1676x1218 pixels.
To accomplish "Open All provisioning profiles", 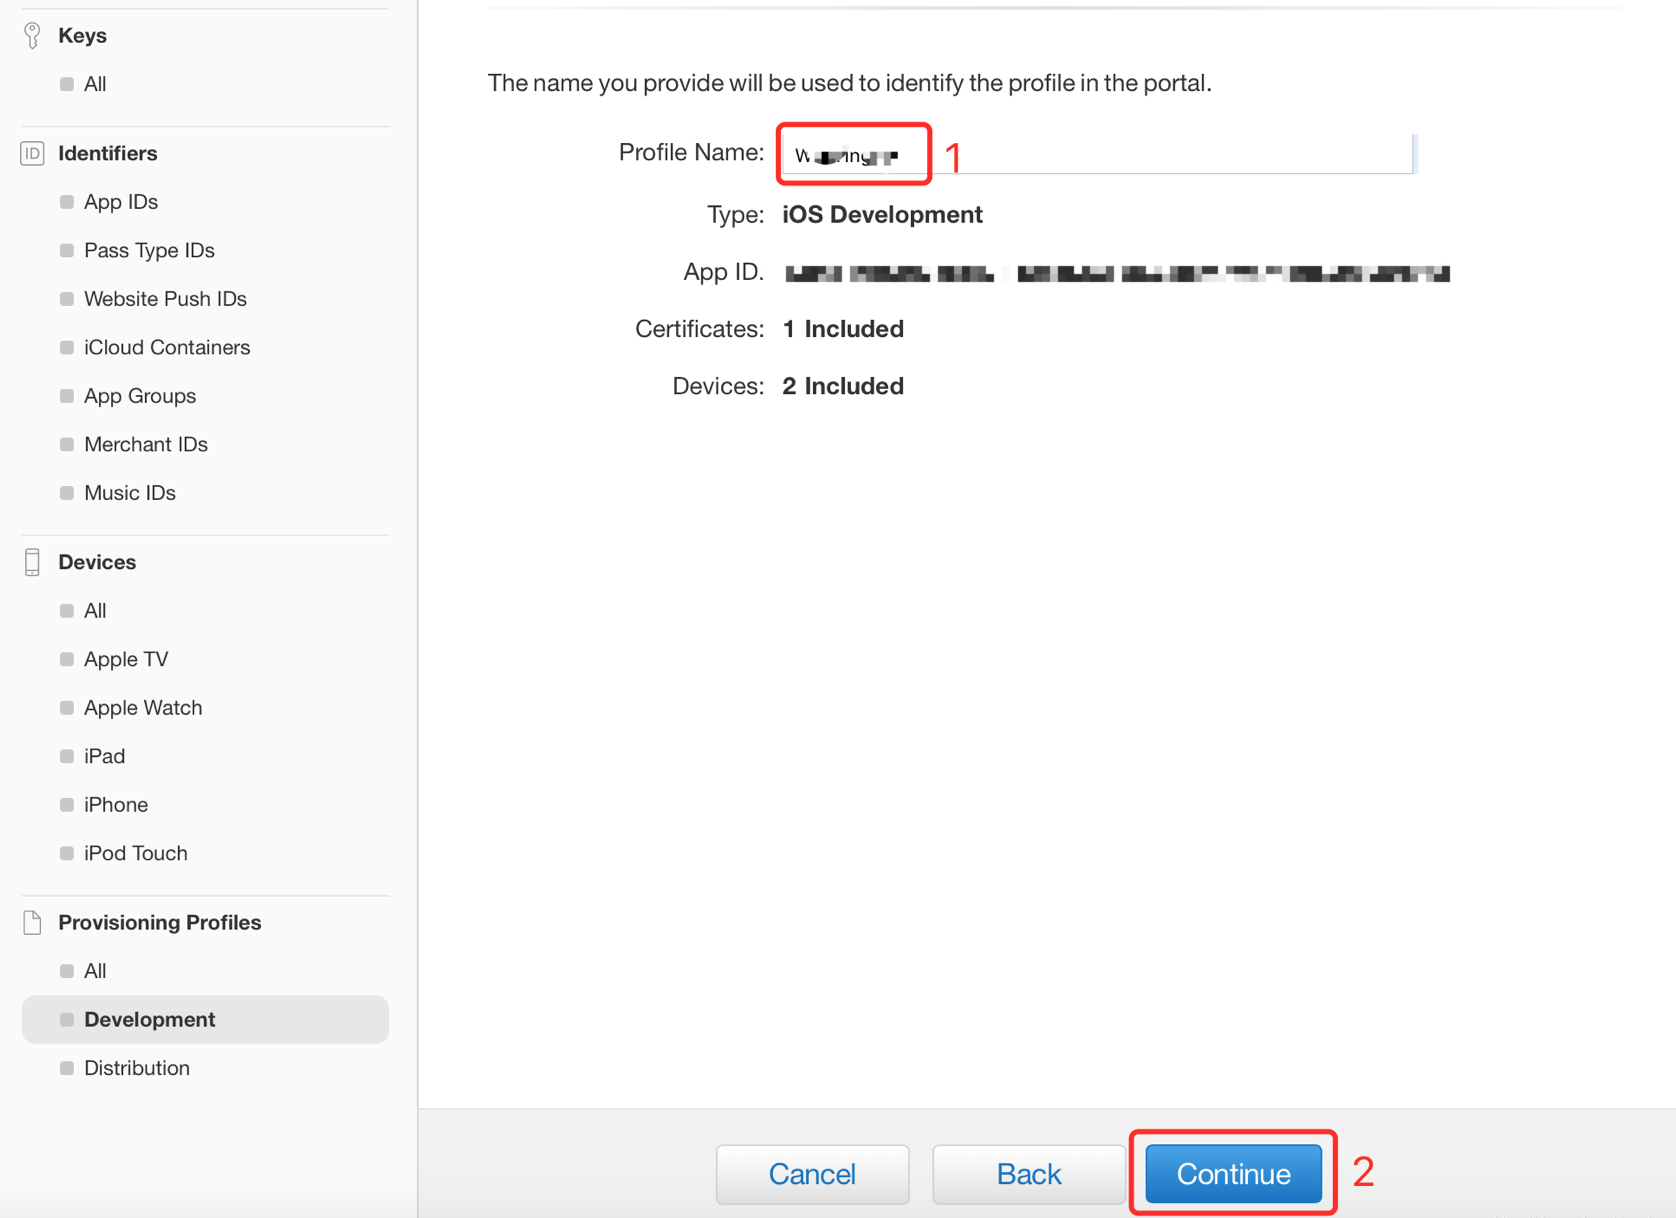I will pyautogui.click(x=95, y=971).
